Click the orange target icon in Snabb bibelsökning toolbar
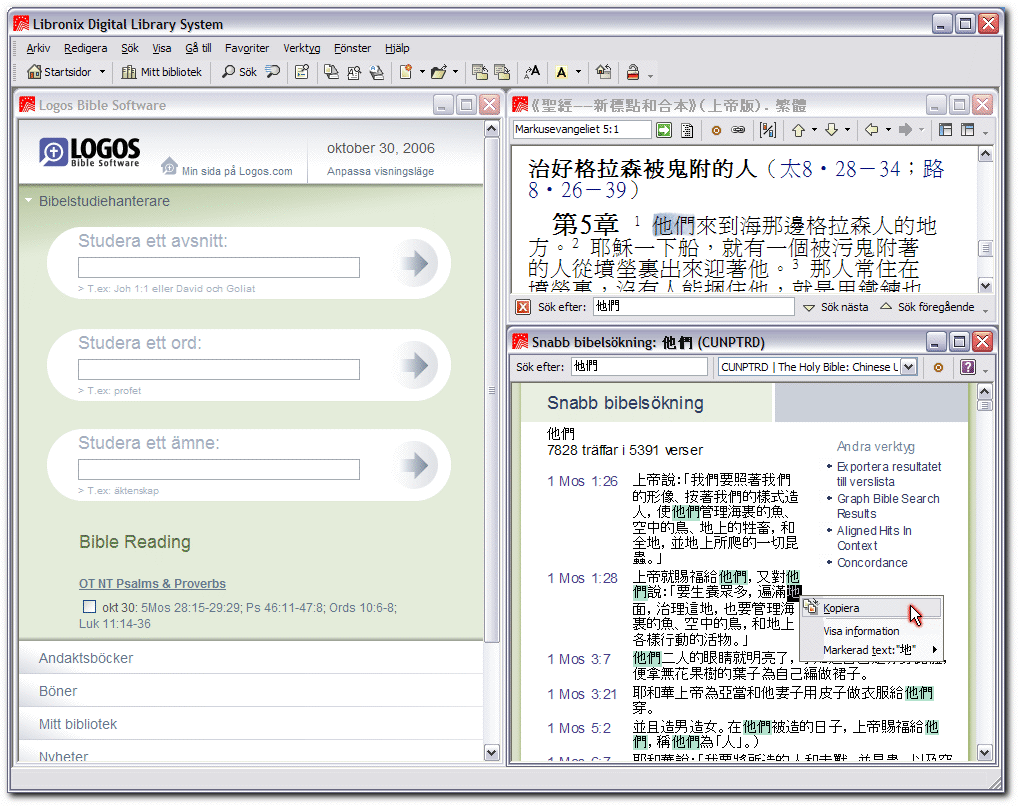1018x806 pixels. (x=938, y=367)
